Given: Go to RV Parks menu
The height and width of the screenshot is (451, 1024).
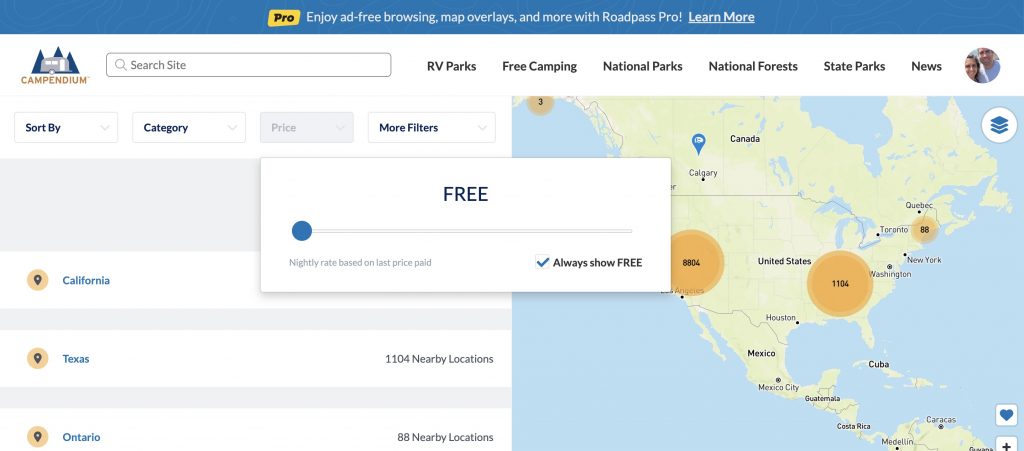Looking at the screenshot, I should pyautogui.click(x=451, y=66).
